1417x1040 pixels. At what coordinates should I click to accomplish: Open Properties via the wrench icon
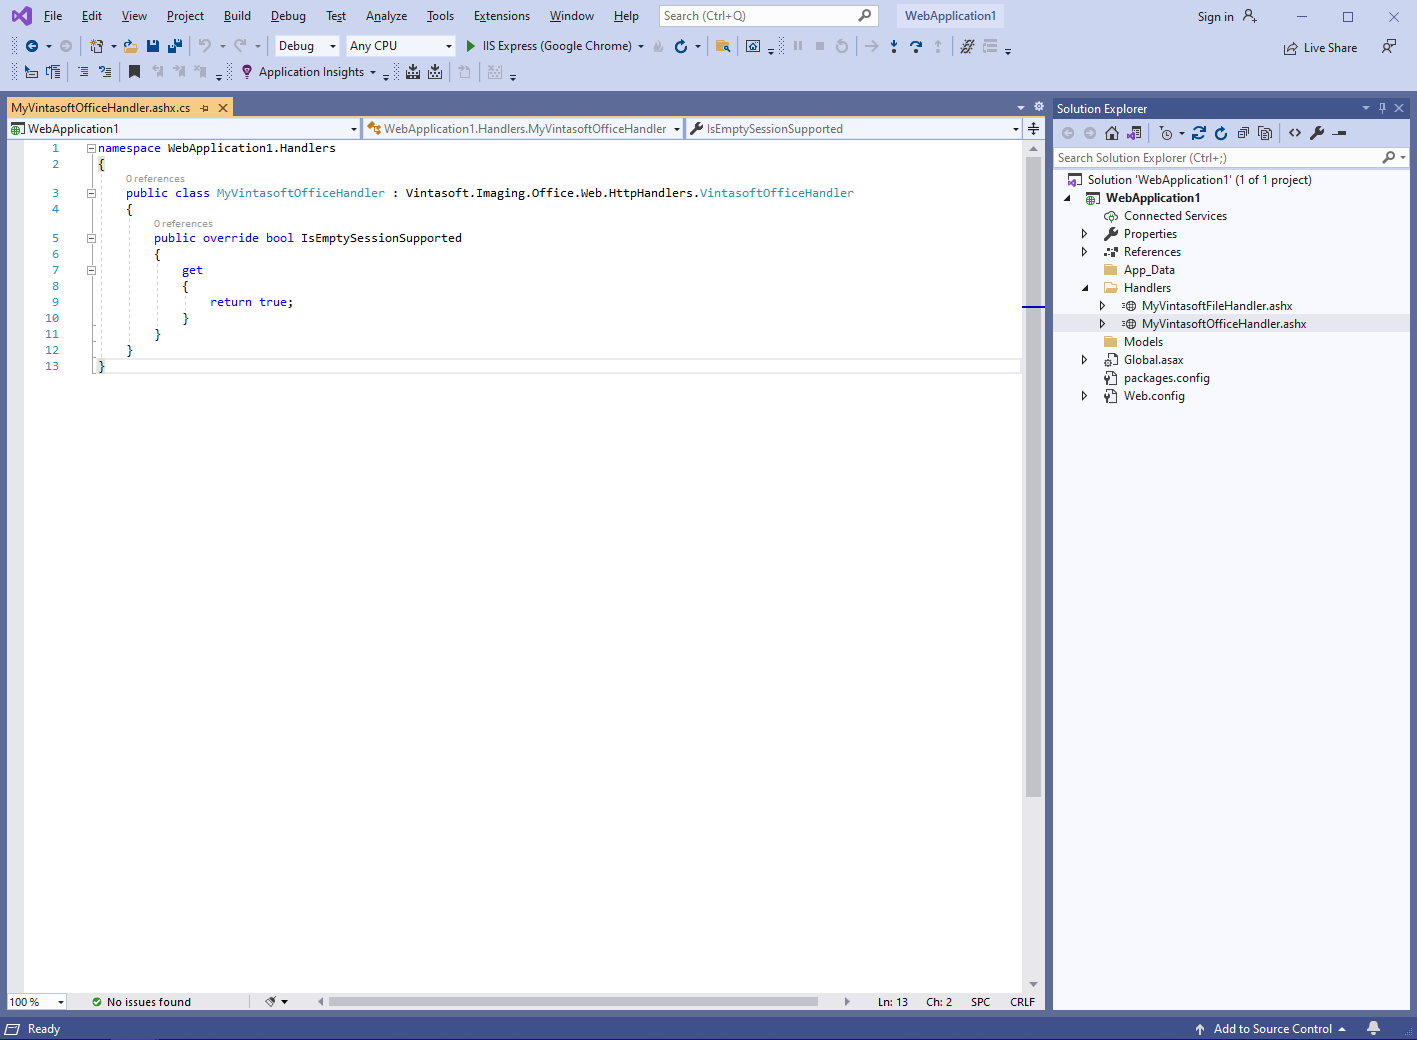(x=1317, y=133)
